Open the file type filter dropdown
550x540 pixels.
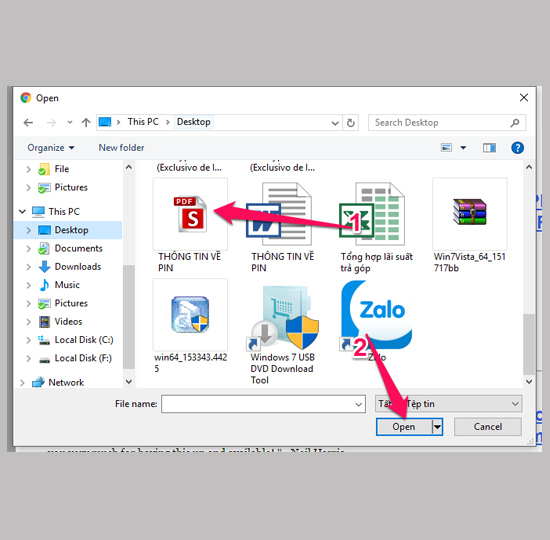pos(515,404)
